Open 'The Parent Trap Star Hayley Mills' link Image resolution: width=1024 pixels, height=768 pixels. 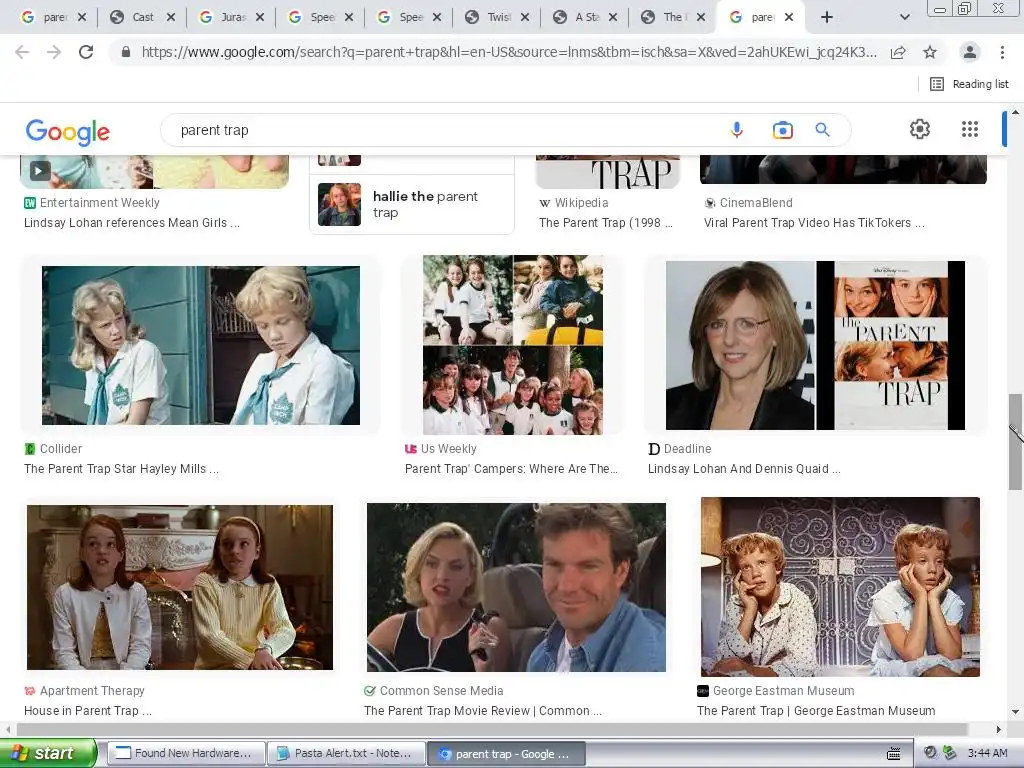121,469
